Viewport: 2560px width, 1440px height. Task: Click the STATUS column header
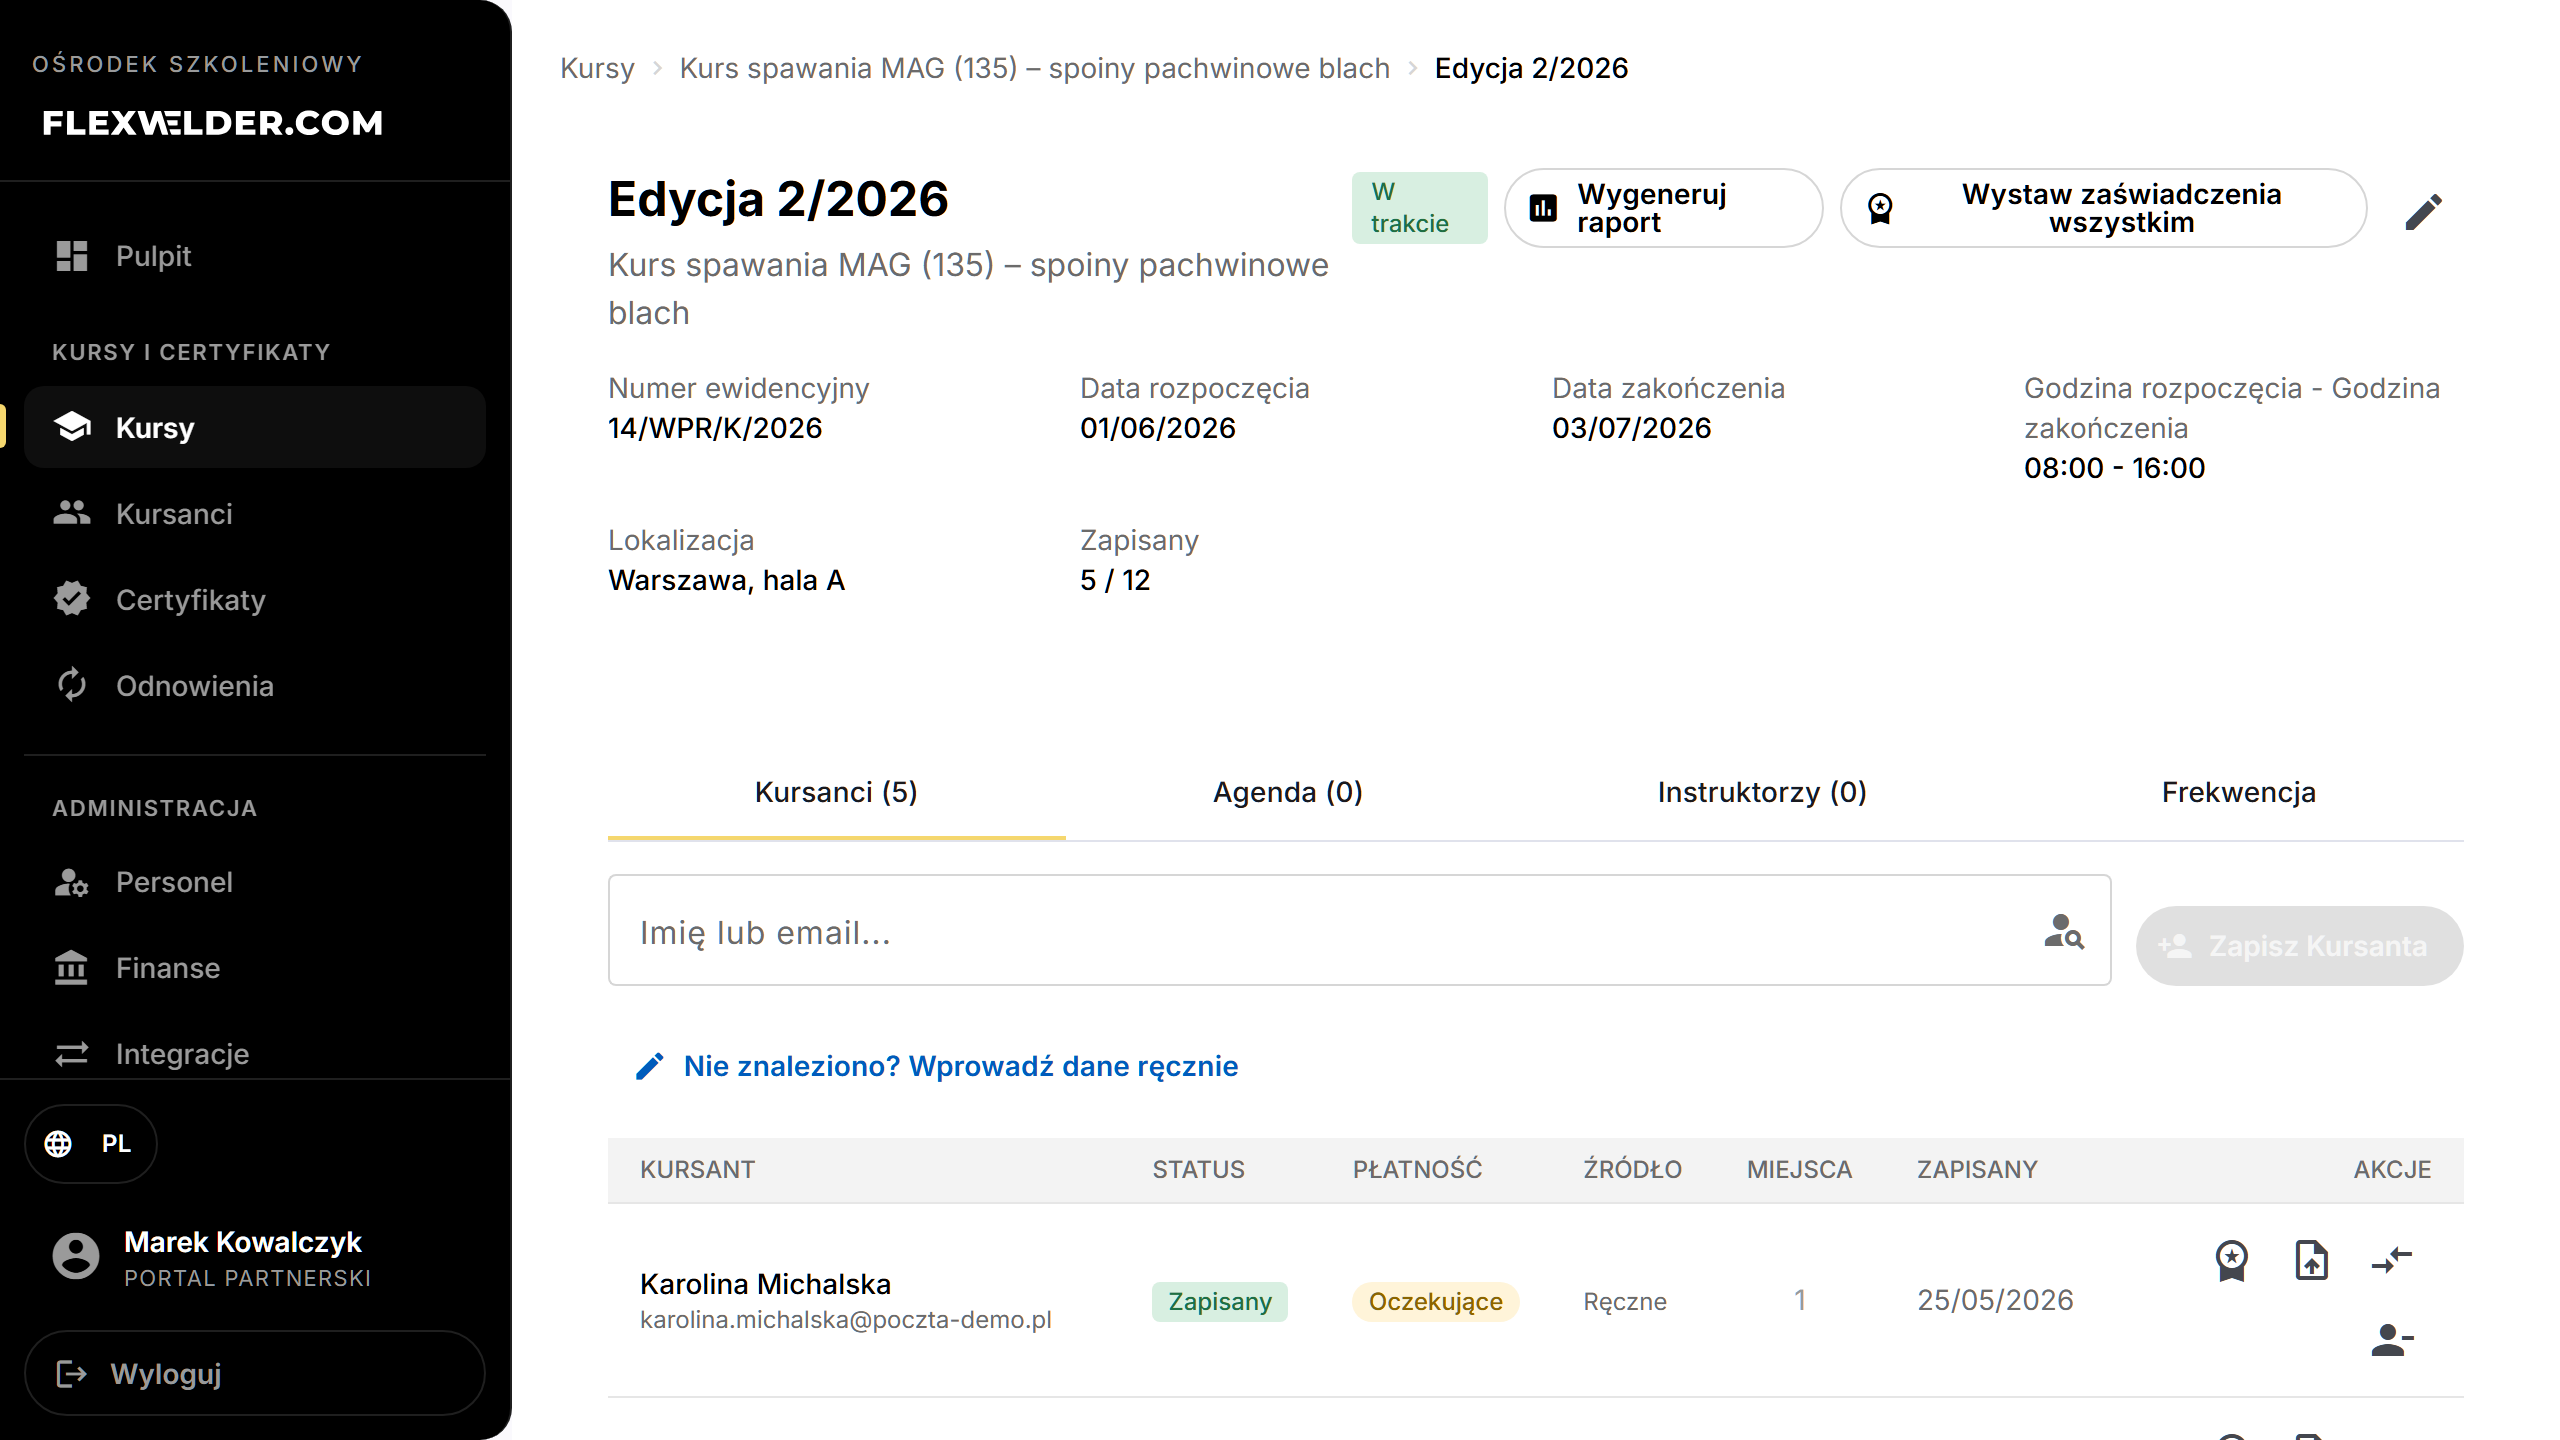point(1199,1170)
